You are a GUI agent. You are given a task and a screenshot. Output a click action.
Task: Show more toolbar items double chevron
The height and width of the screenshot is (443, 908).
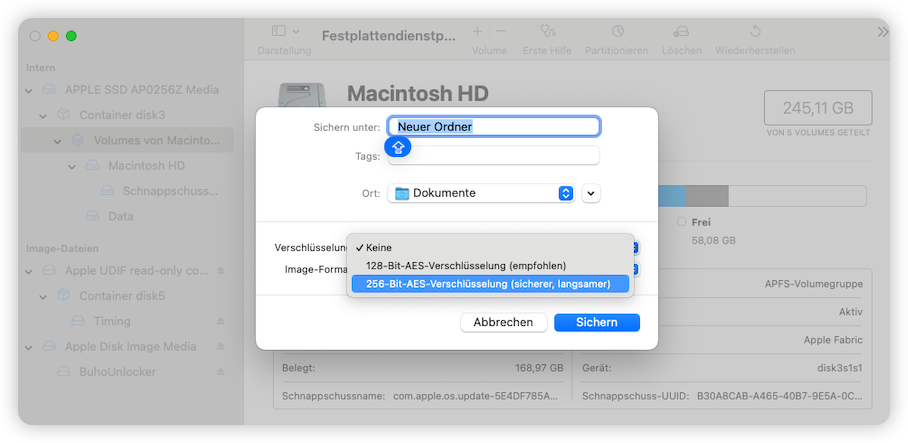(x=883, y=32)
